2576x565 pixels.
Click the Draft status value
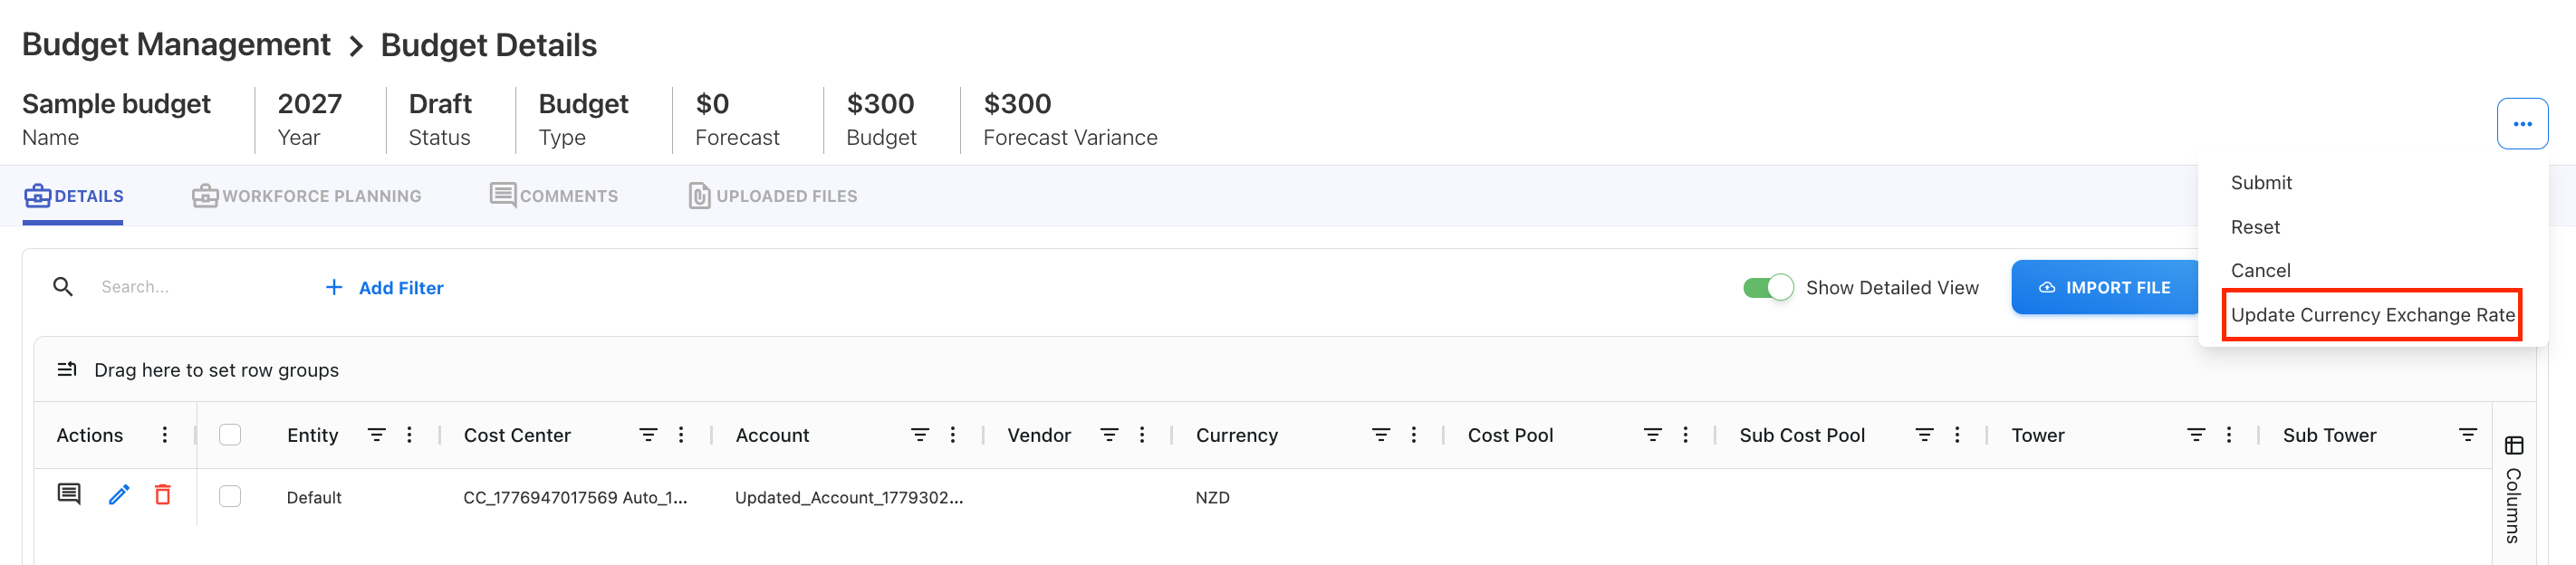pos(440,104)
